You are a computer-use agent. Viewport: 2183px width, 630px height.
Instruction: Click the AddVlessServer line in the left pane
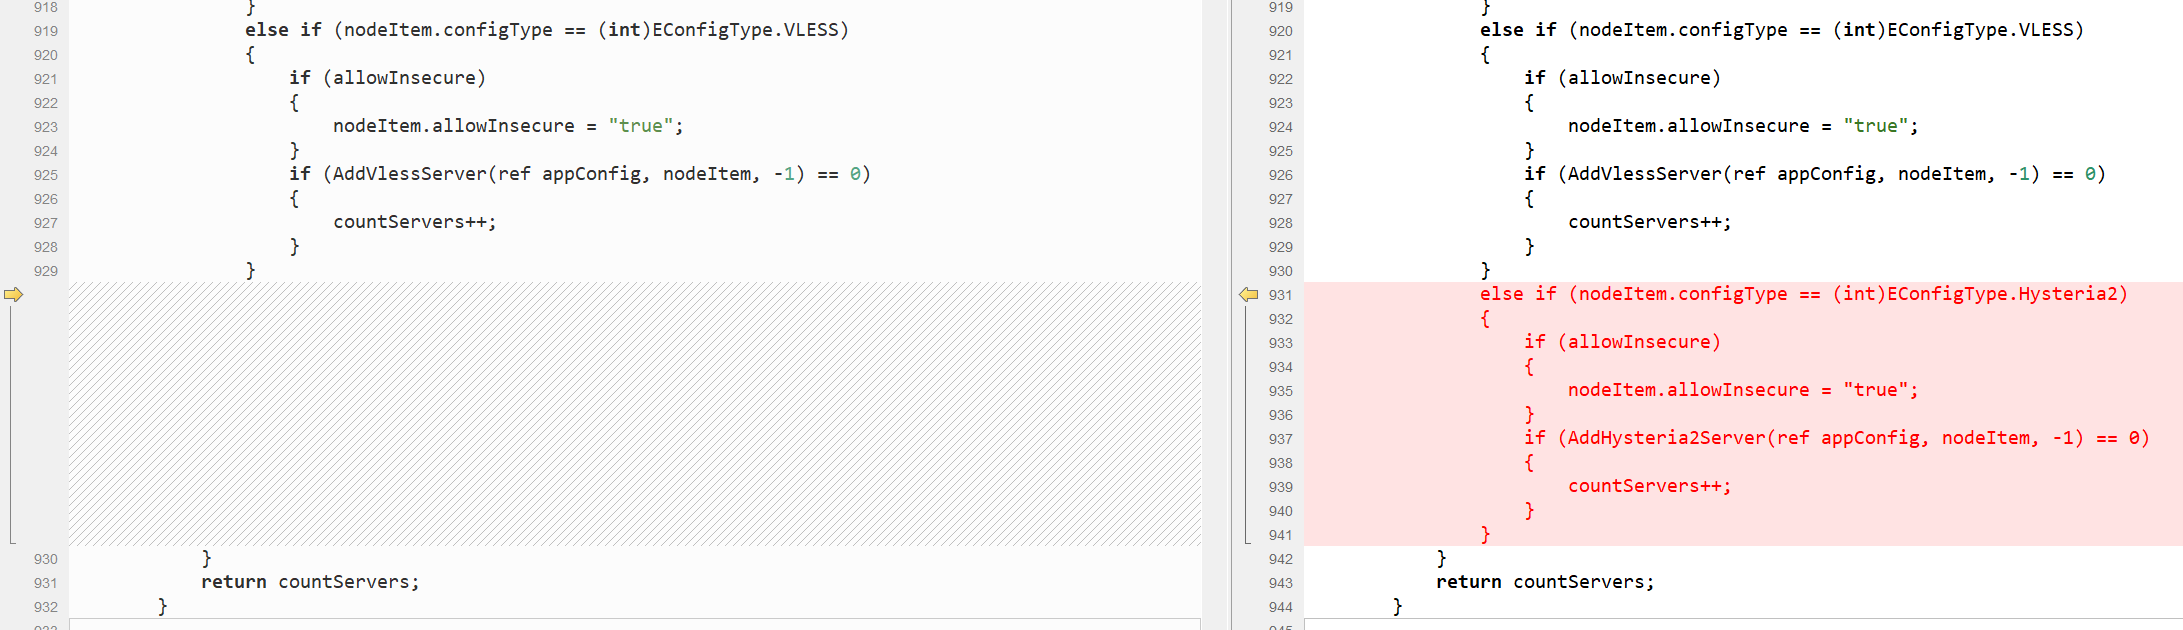pos(580,174)
